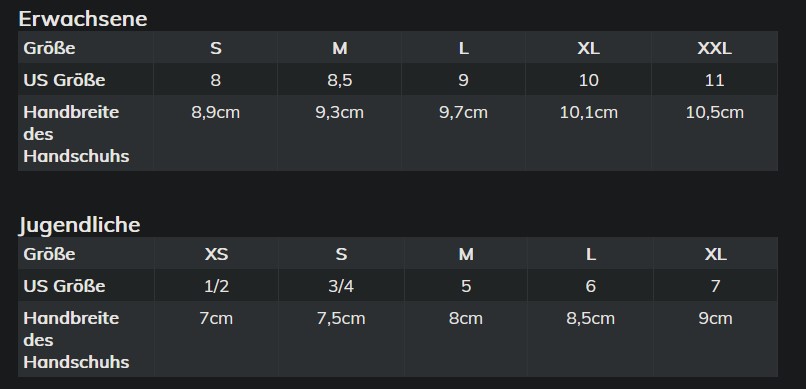Click the 8cm youth hand width cell
Image resolution: width=806 pixels, height=389 pixels.
pyautogui.click(x=466, y=339)
